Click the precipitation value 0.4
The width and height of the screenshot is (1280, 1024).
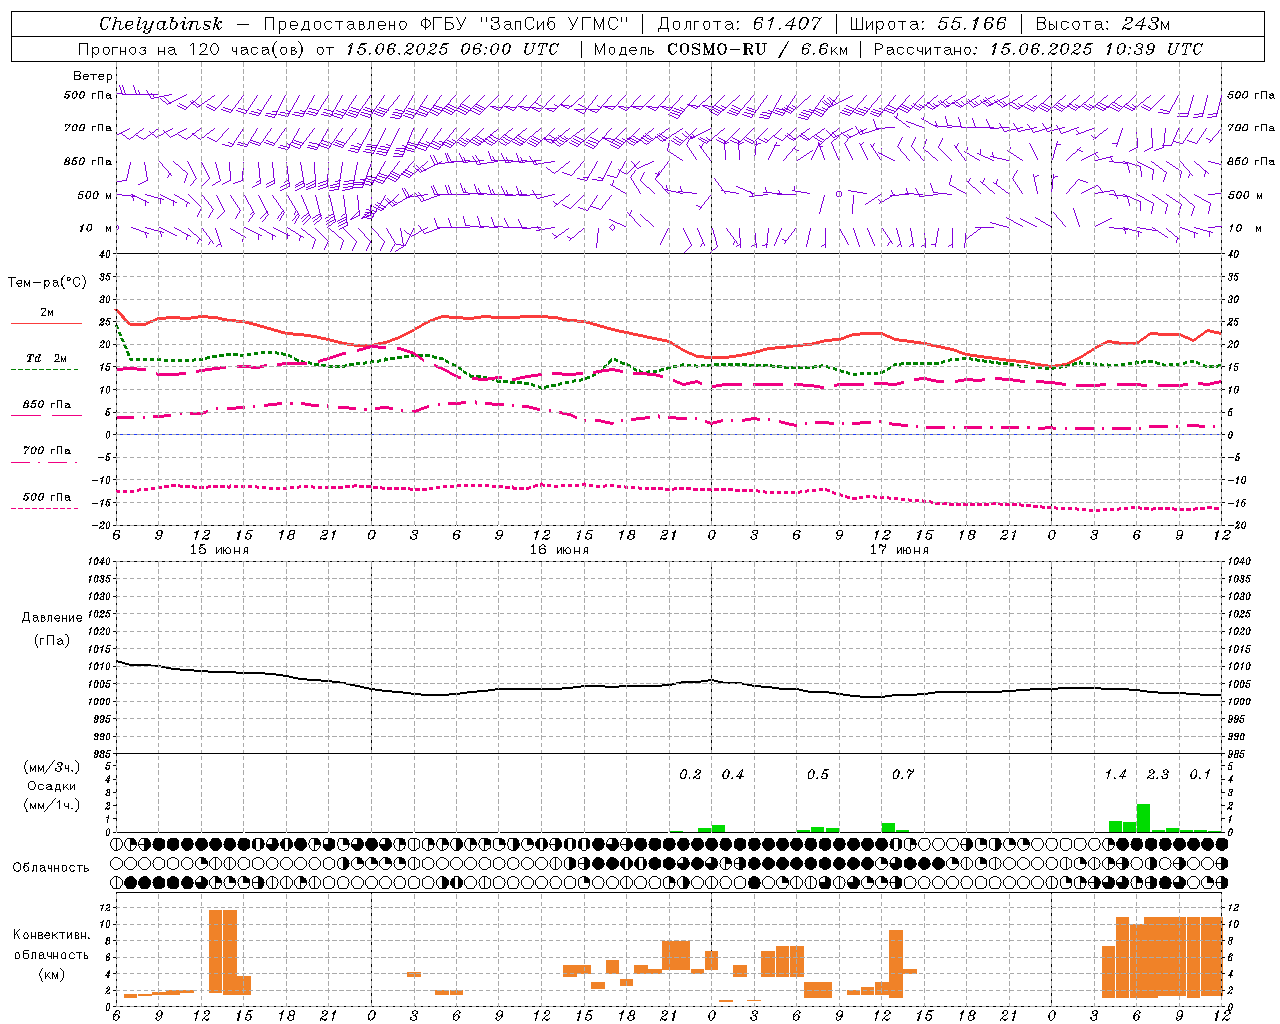pos(733,775)
